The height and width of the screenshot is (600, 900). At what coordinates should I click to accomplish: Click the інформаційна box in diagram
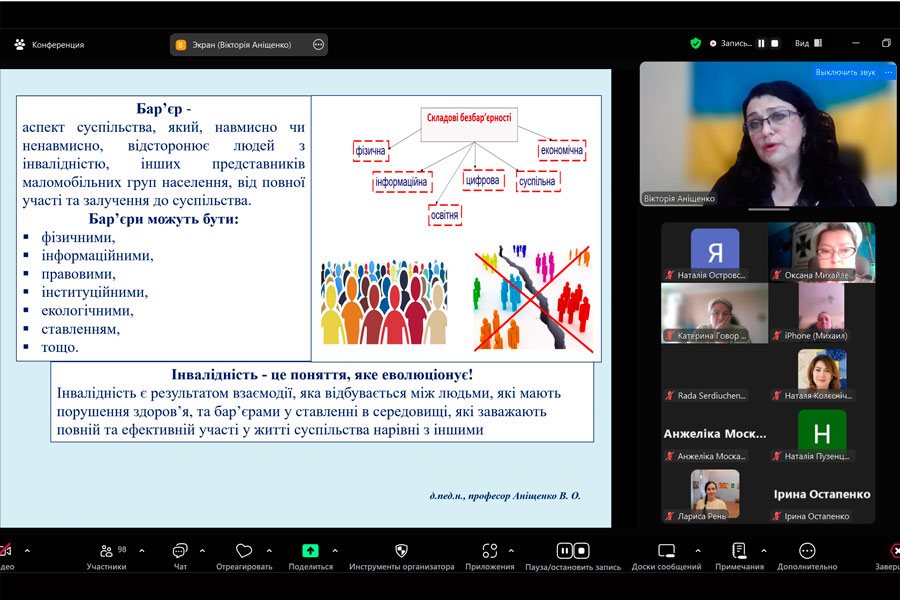click(402, 181)
